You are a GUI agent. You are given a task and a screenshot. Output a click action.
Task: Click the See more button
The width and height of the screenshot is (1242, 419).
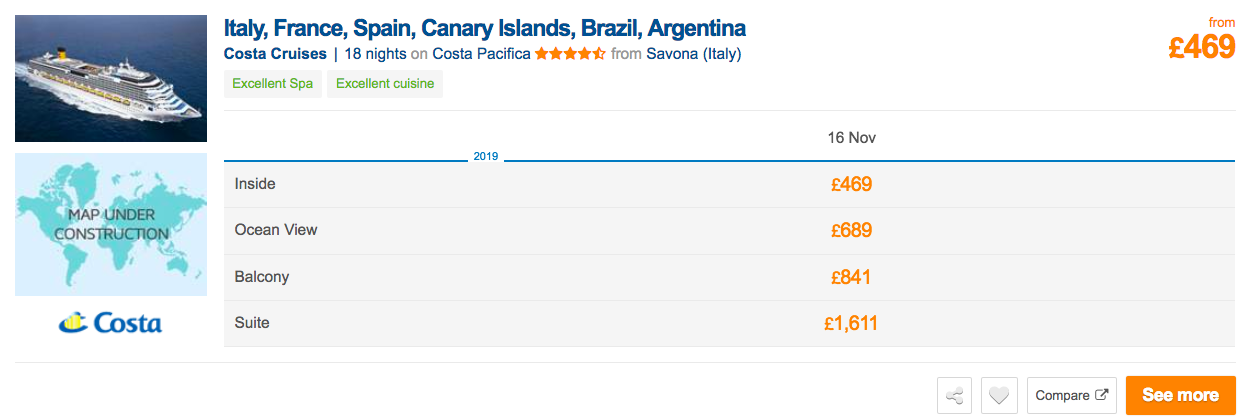[1181, 395]
